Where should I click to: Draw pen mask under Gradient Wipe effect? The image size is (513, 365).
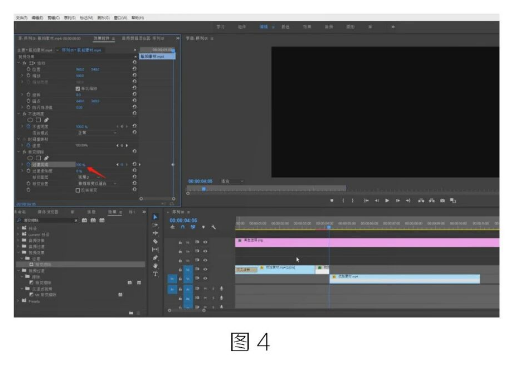pos(46,158)
